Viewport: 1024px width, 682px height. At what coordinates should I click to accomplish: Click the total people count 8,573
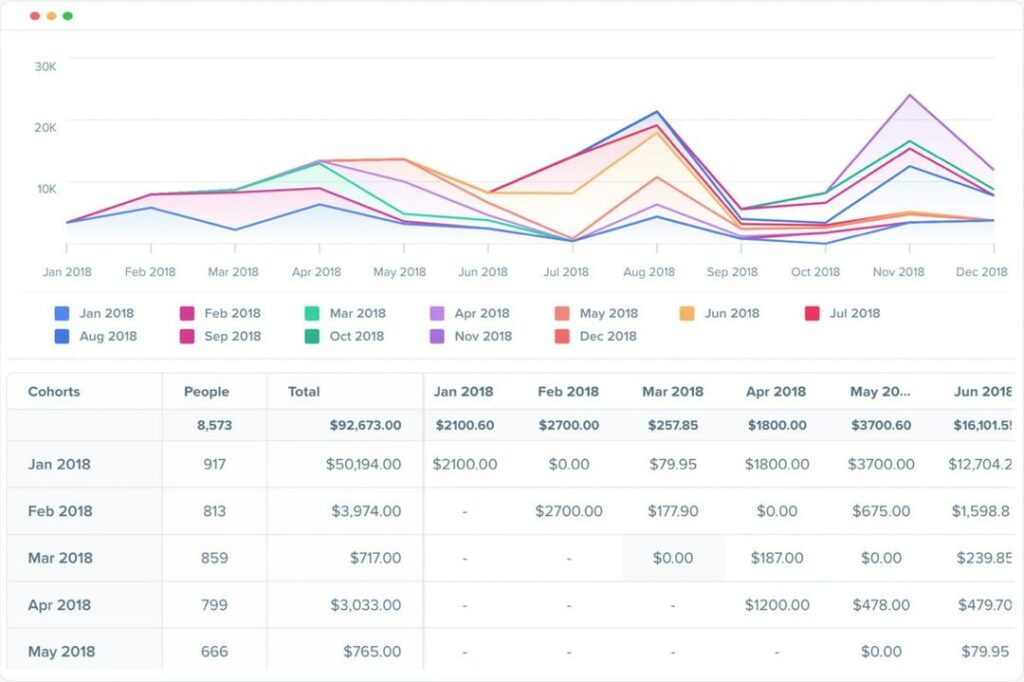(x=214, y=425)
